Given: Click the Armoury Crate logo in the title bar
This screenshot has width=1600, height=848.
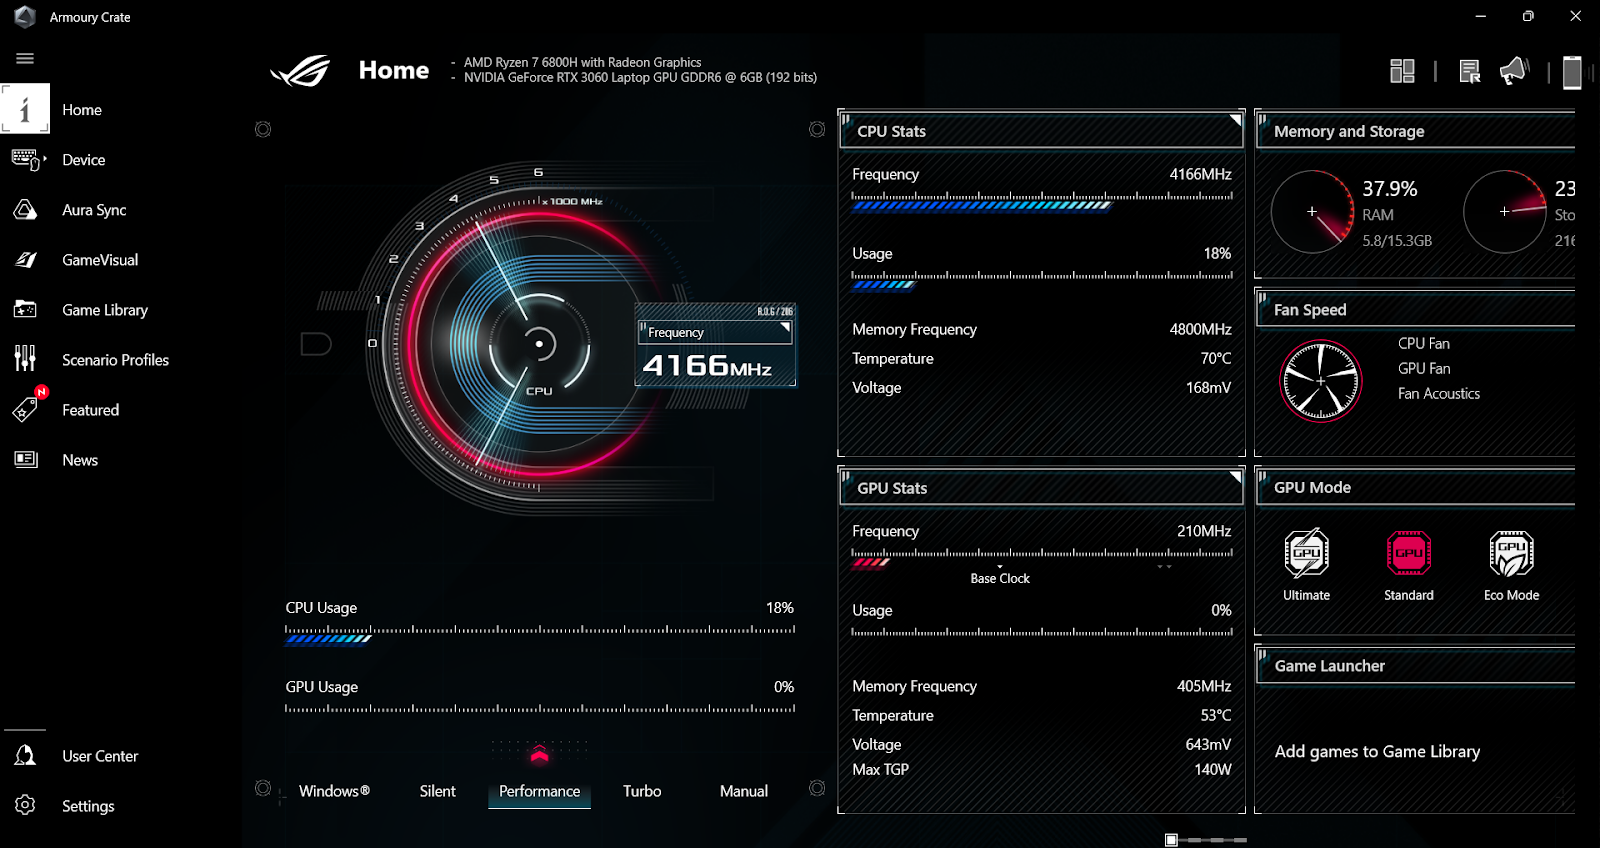Looking at the screenshot, I should click(x=25, y=17).
